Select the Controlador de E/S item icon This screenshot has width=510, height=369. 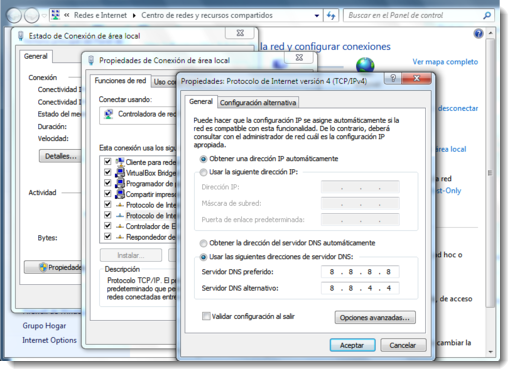pos(120,226)
